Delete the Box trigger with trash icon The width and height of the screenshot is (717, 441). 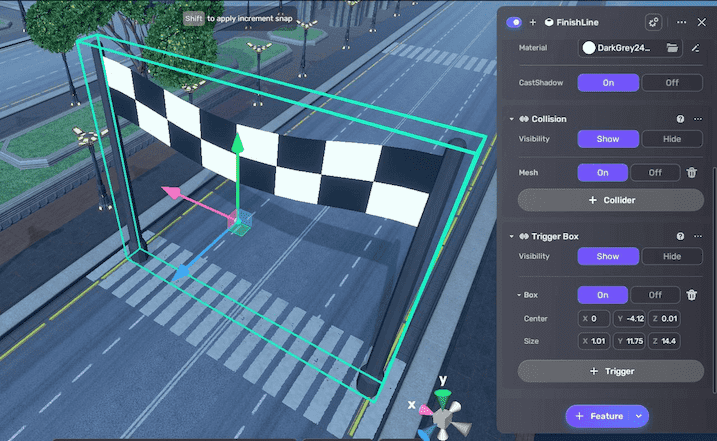point(691,295)
